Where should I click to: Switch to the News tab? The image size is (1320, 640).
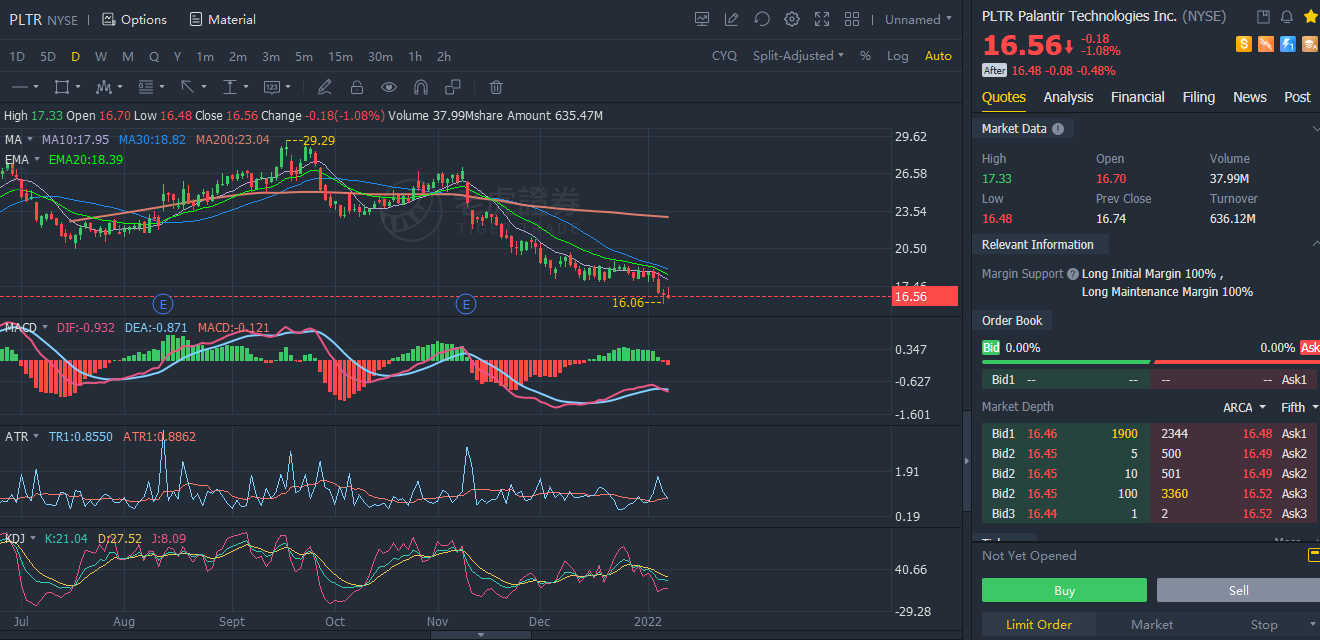pyautogui.click(x=1250, y=97)
